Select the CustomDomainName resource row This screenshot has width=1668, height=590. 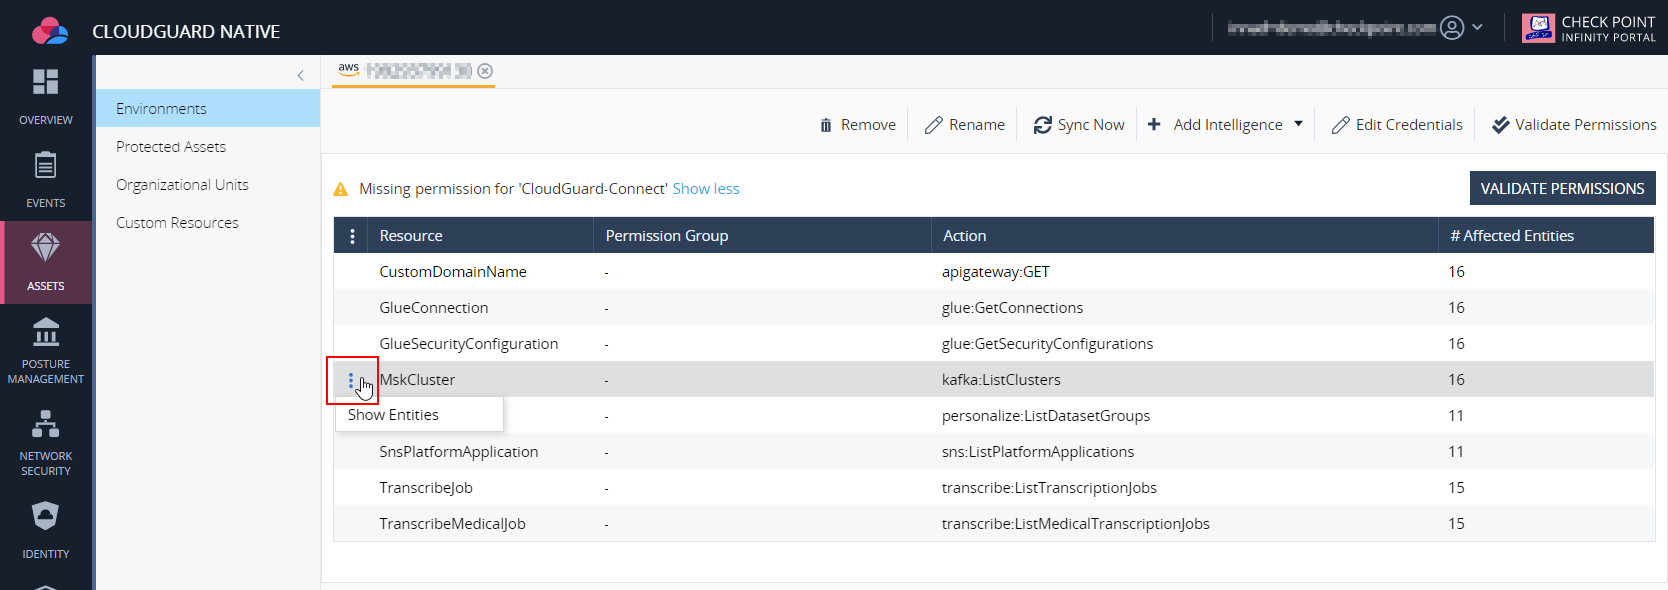pos(994,272)
